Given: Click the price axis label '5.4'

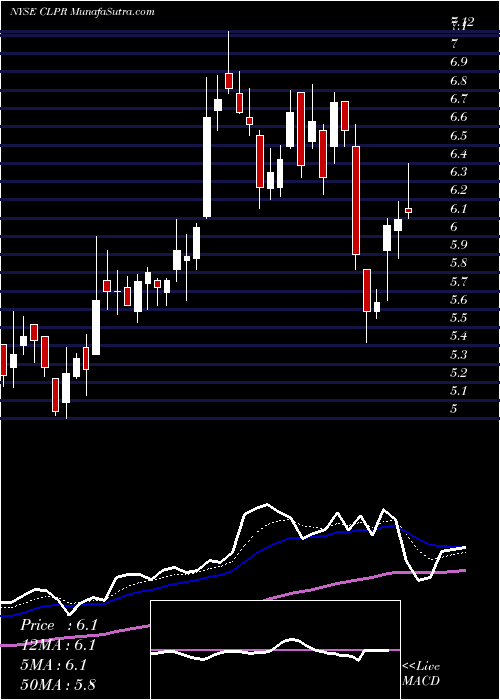Looking at the screenshot, I should [458, 336].
